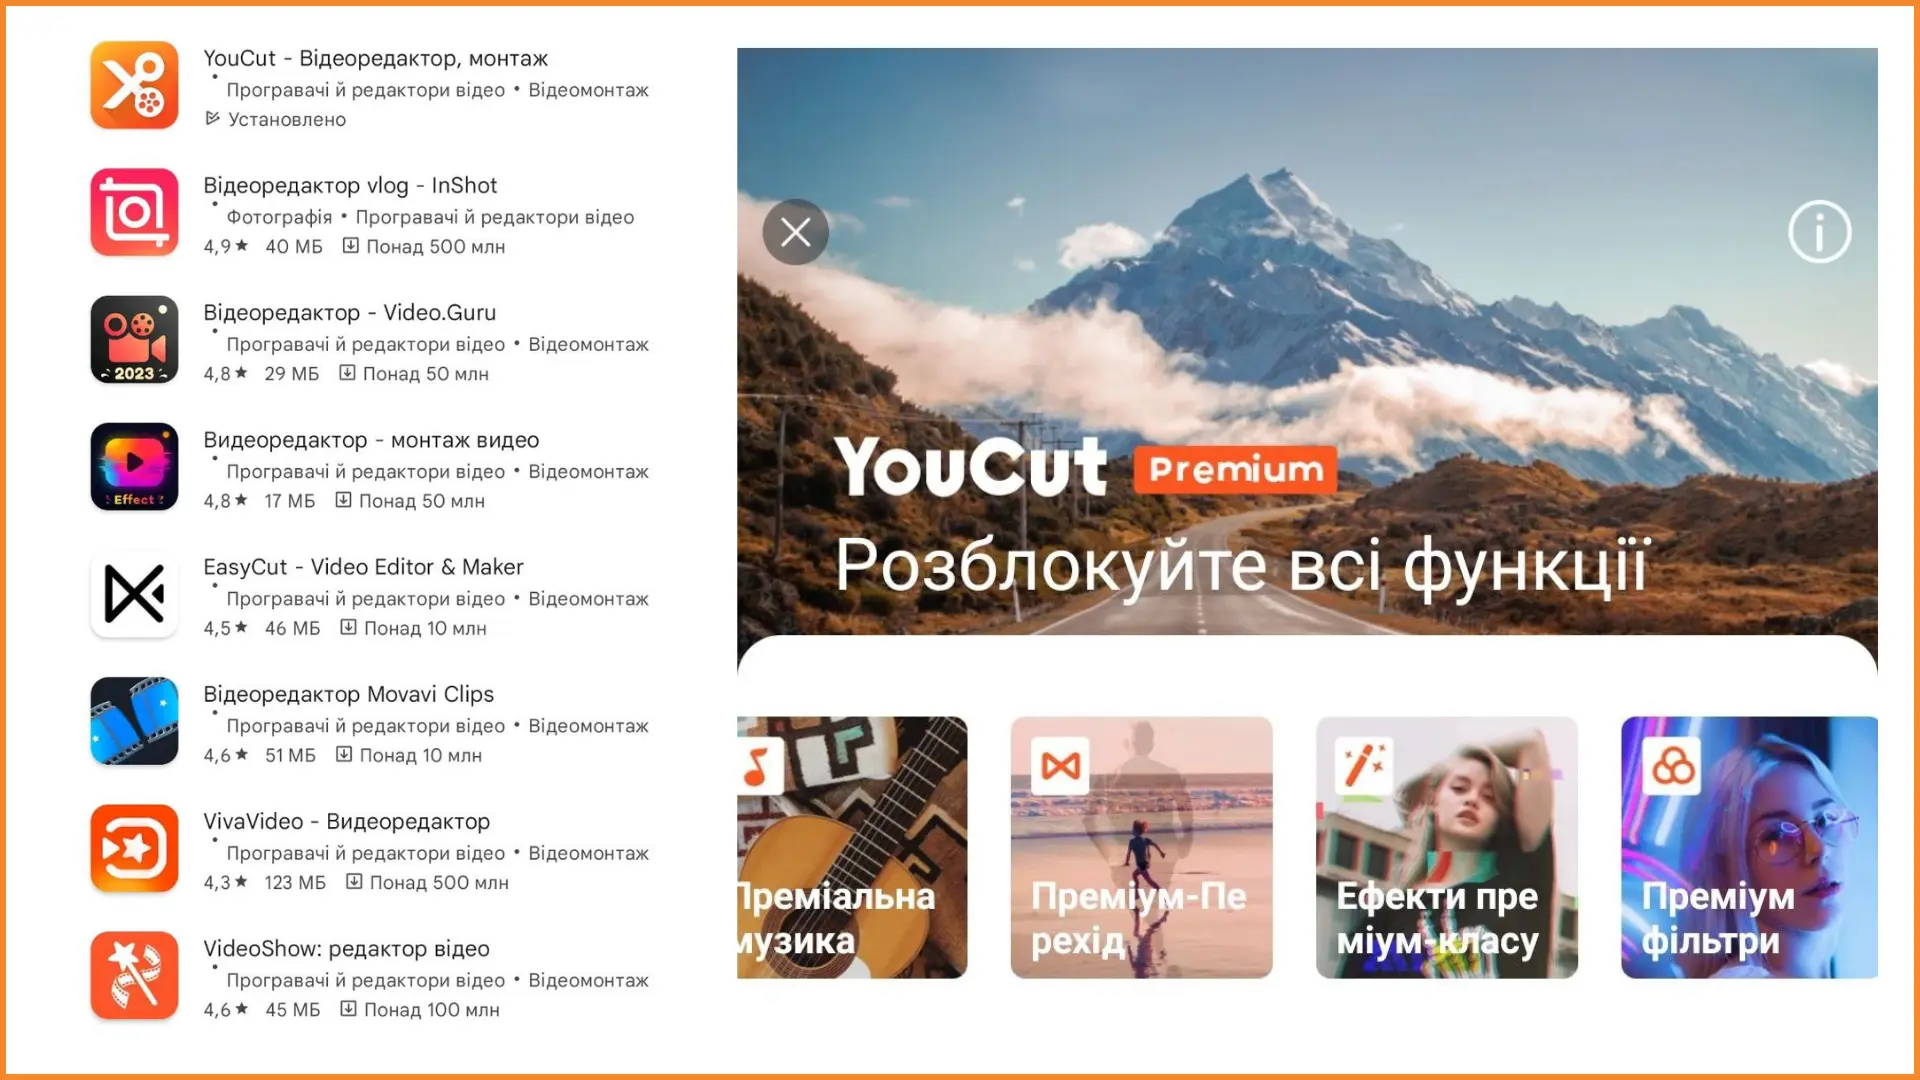Open the info icon on the premium banner
This screenshot has width=1920, height=1080.
tap(1819, 232)
